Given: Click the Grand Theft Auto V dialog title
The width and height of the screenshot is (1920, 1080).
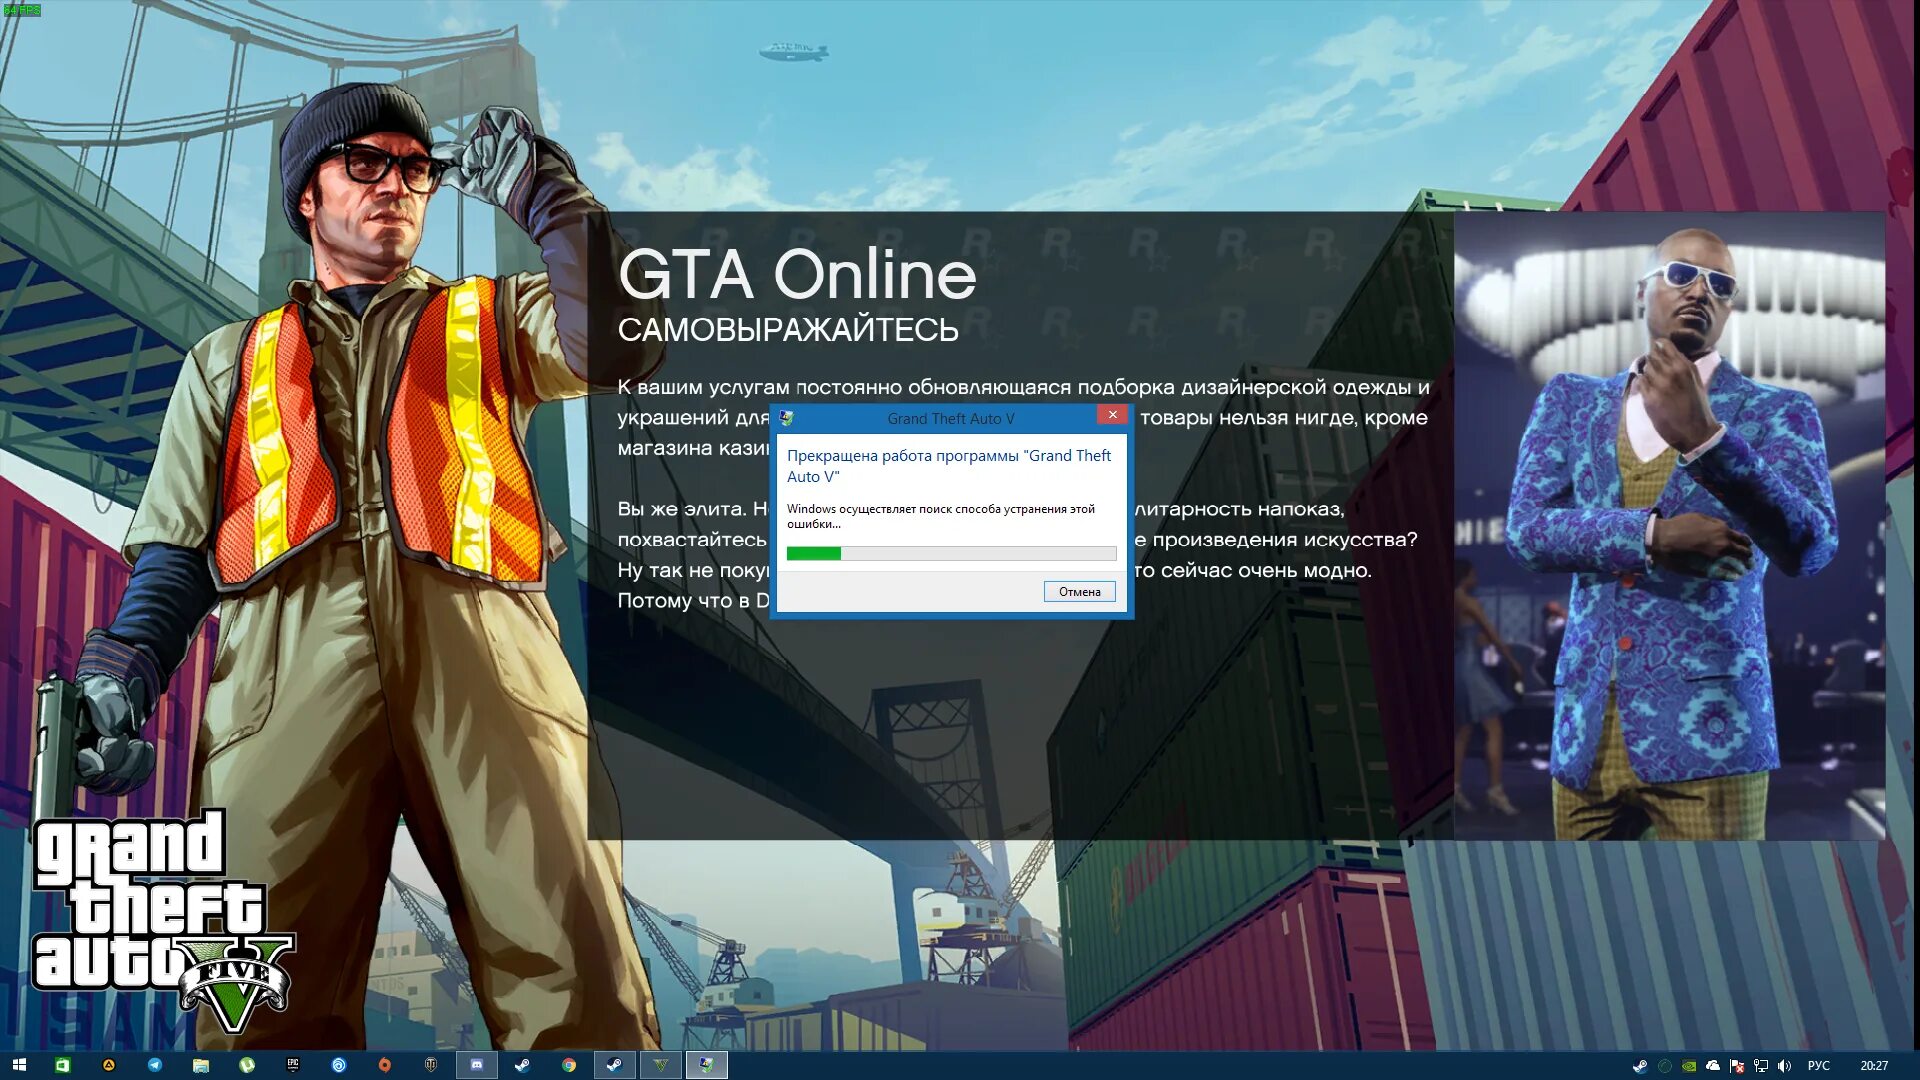Looking at the screenshot, I should click(x=950, y=419).
